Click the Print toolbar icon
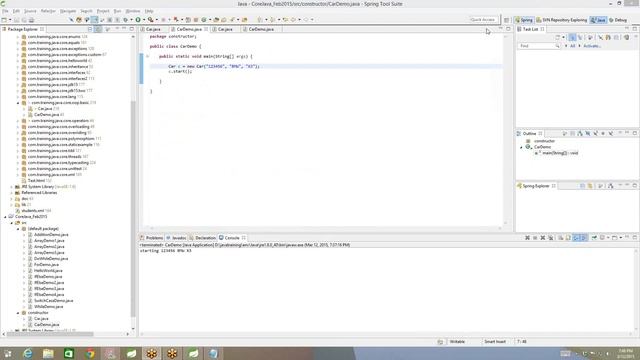The width and height of the screenshot is (640, 360). (x=31, y=20)
